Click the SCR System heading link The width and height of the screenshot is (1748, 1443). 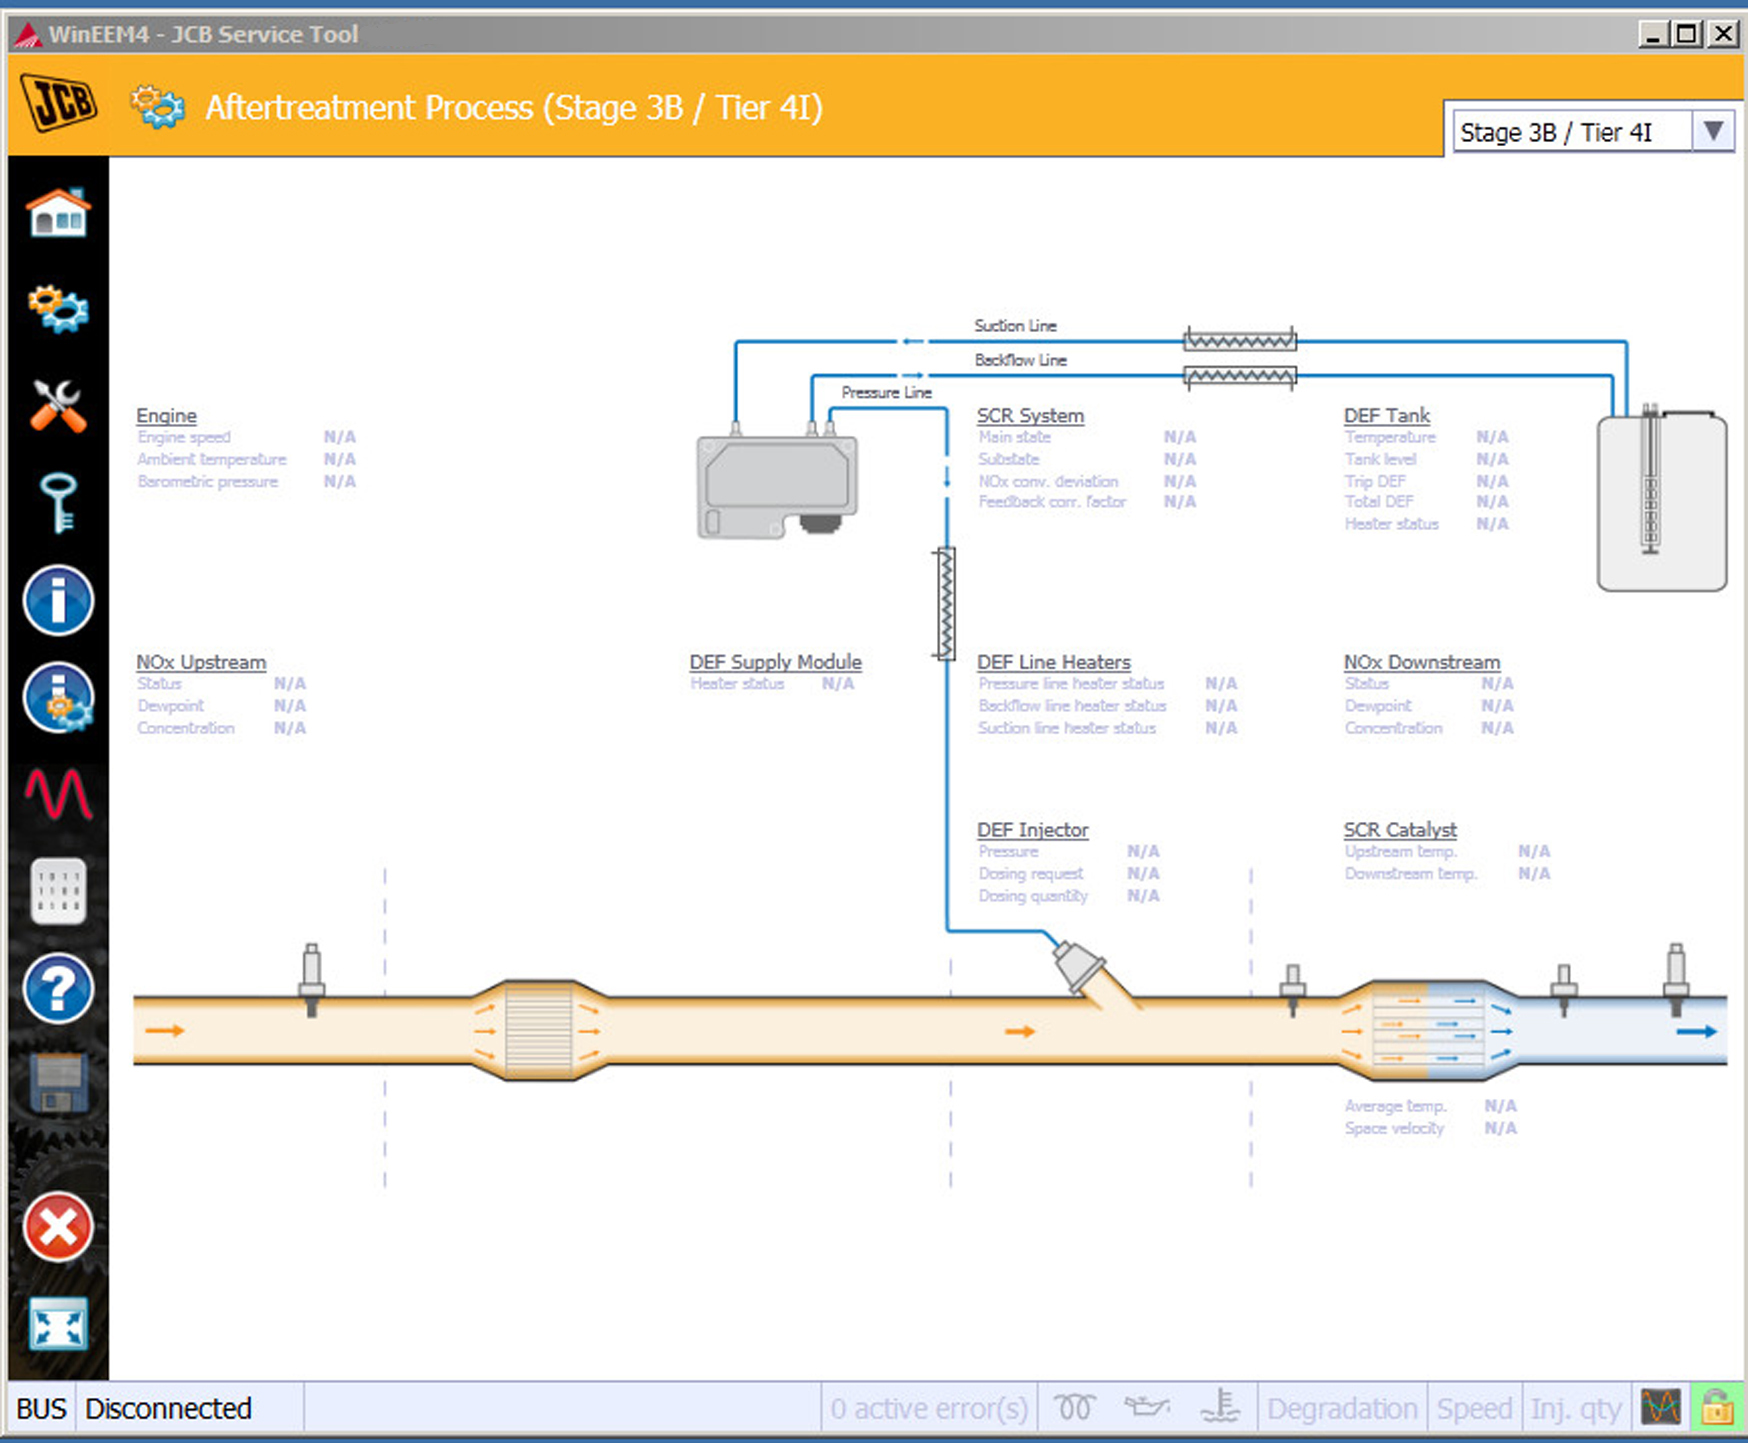[x=1030, y=415]
